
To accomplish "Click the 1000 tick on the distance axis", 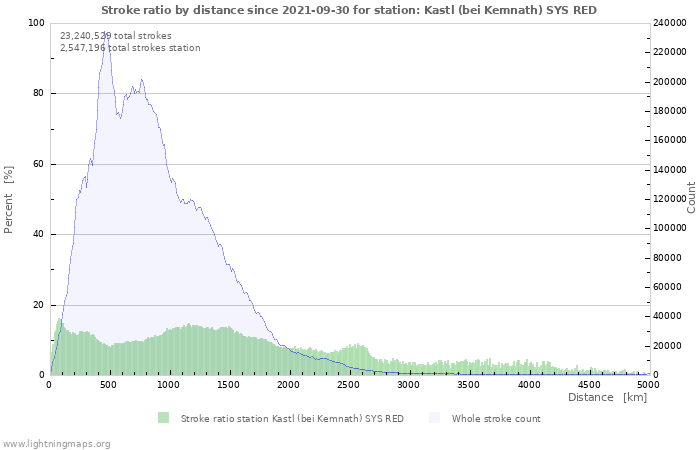I will tap(169, 384).
